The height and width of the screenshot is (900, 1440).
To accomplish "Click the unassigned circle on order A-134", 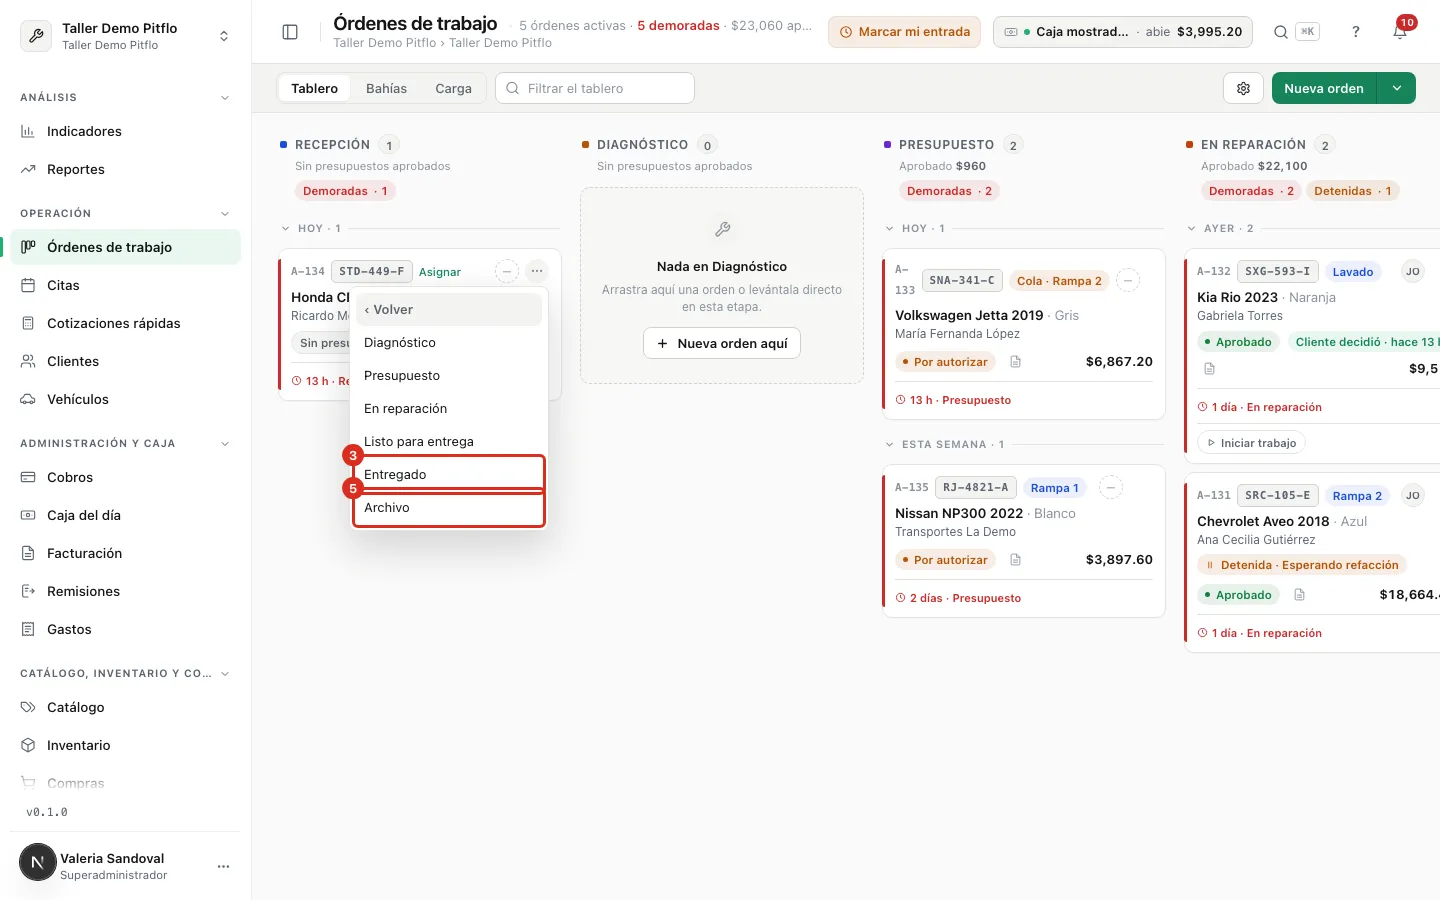I will (507, 271).
